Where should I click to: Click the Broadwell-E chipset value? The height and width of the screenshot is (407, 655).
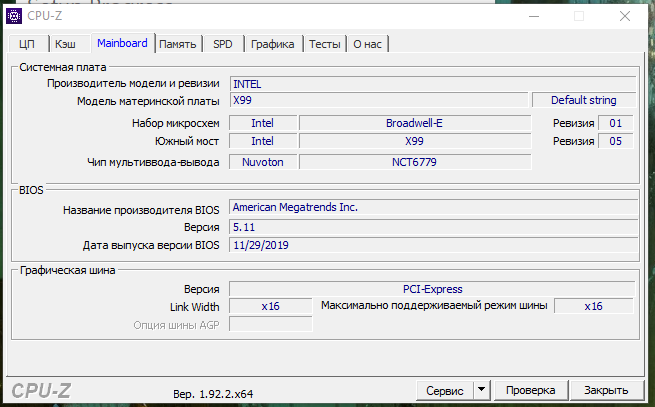click(415, 123)
